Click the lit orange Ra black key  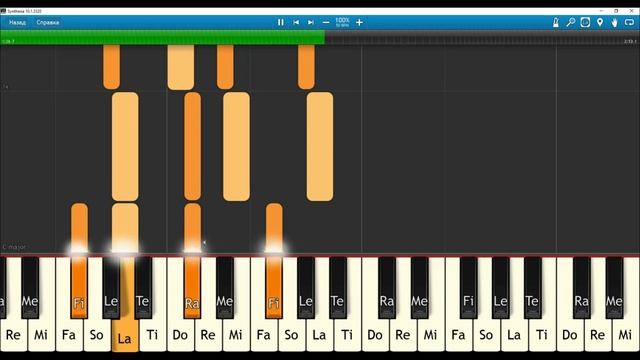192,288
